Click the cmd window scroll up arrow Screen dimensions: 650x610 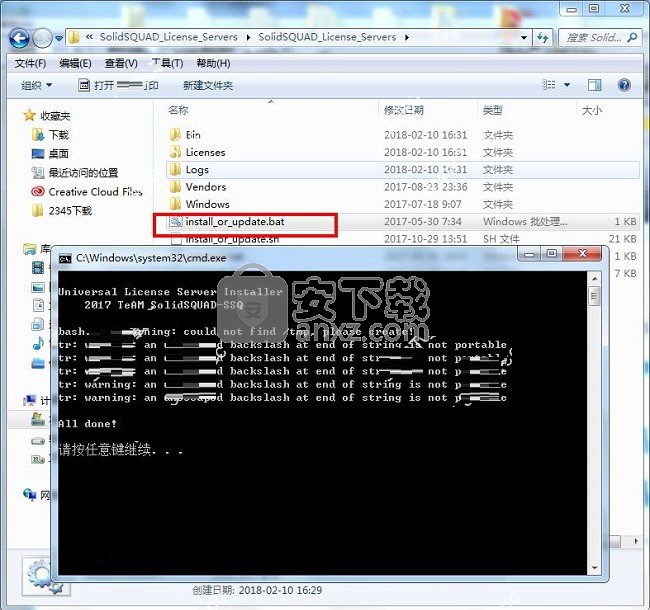594,279
